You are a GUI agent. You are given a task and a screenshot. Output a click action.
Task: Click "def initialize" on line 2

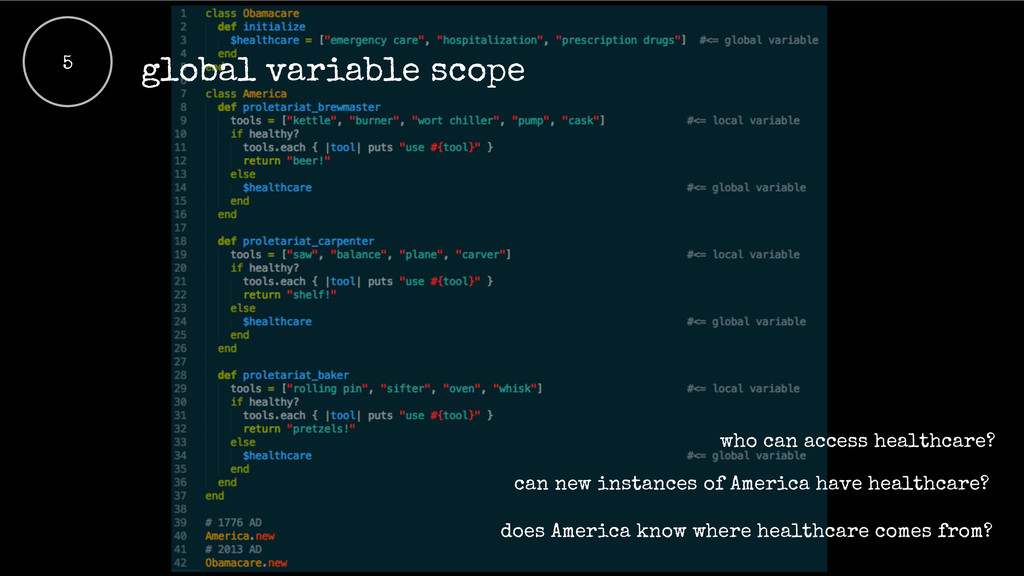point(261,27)
